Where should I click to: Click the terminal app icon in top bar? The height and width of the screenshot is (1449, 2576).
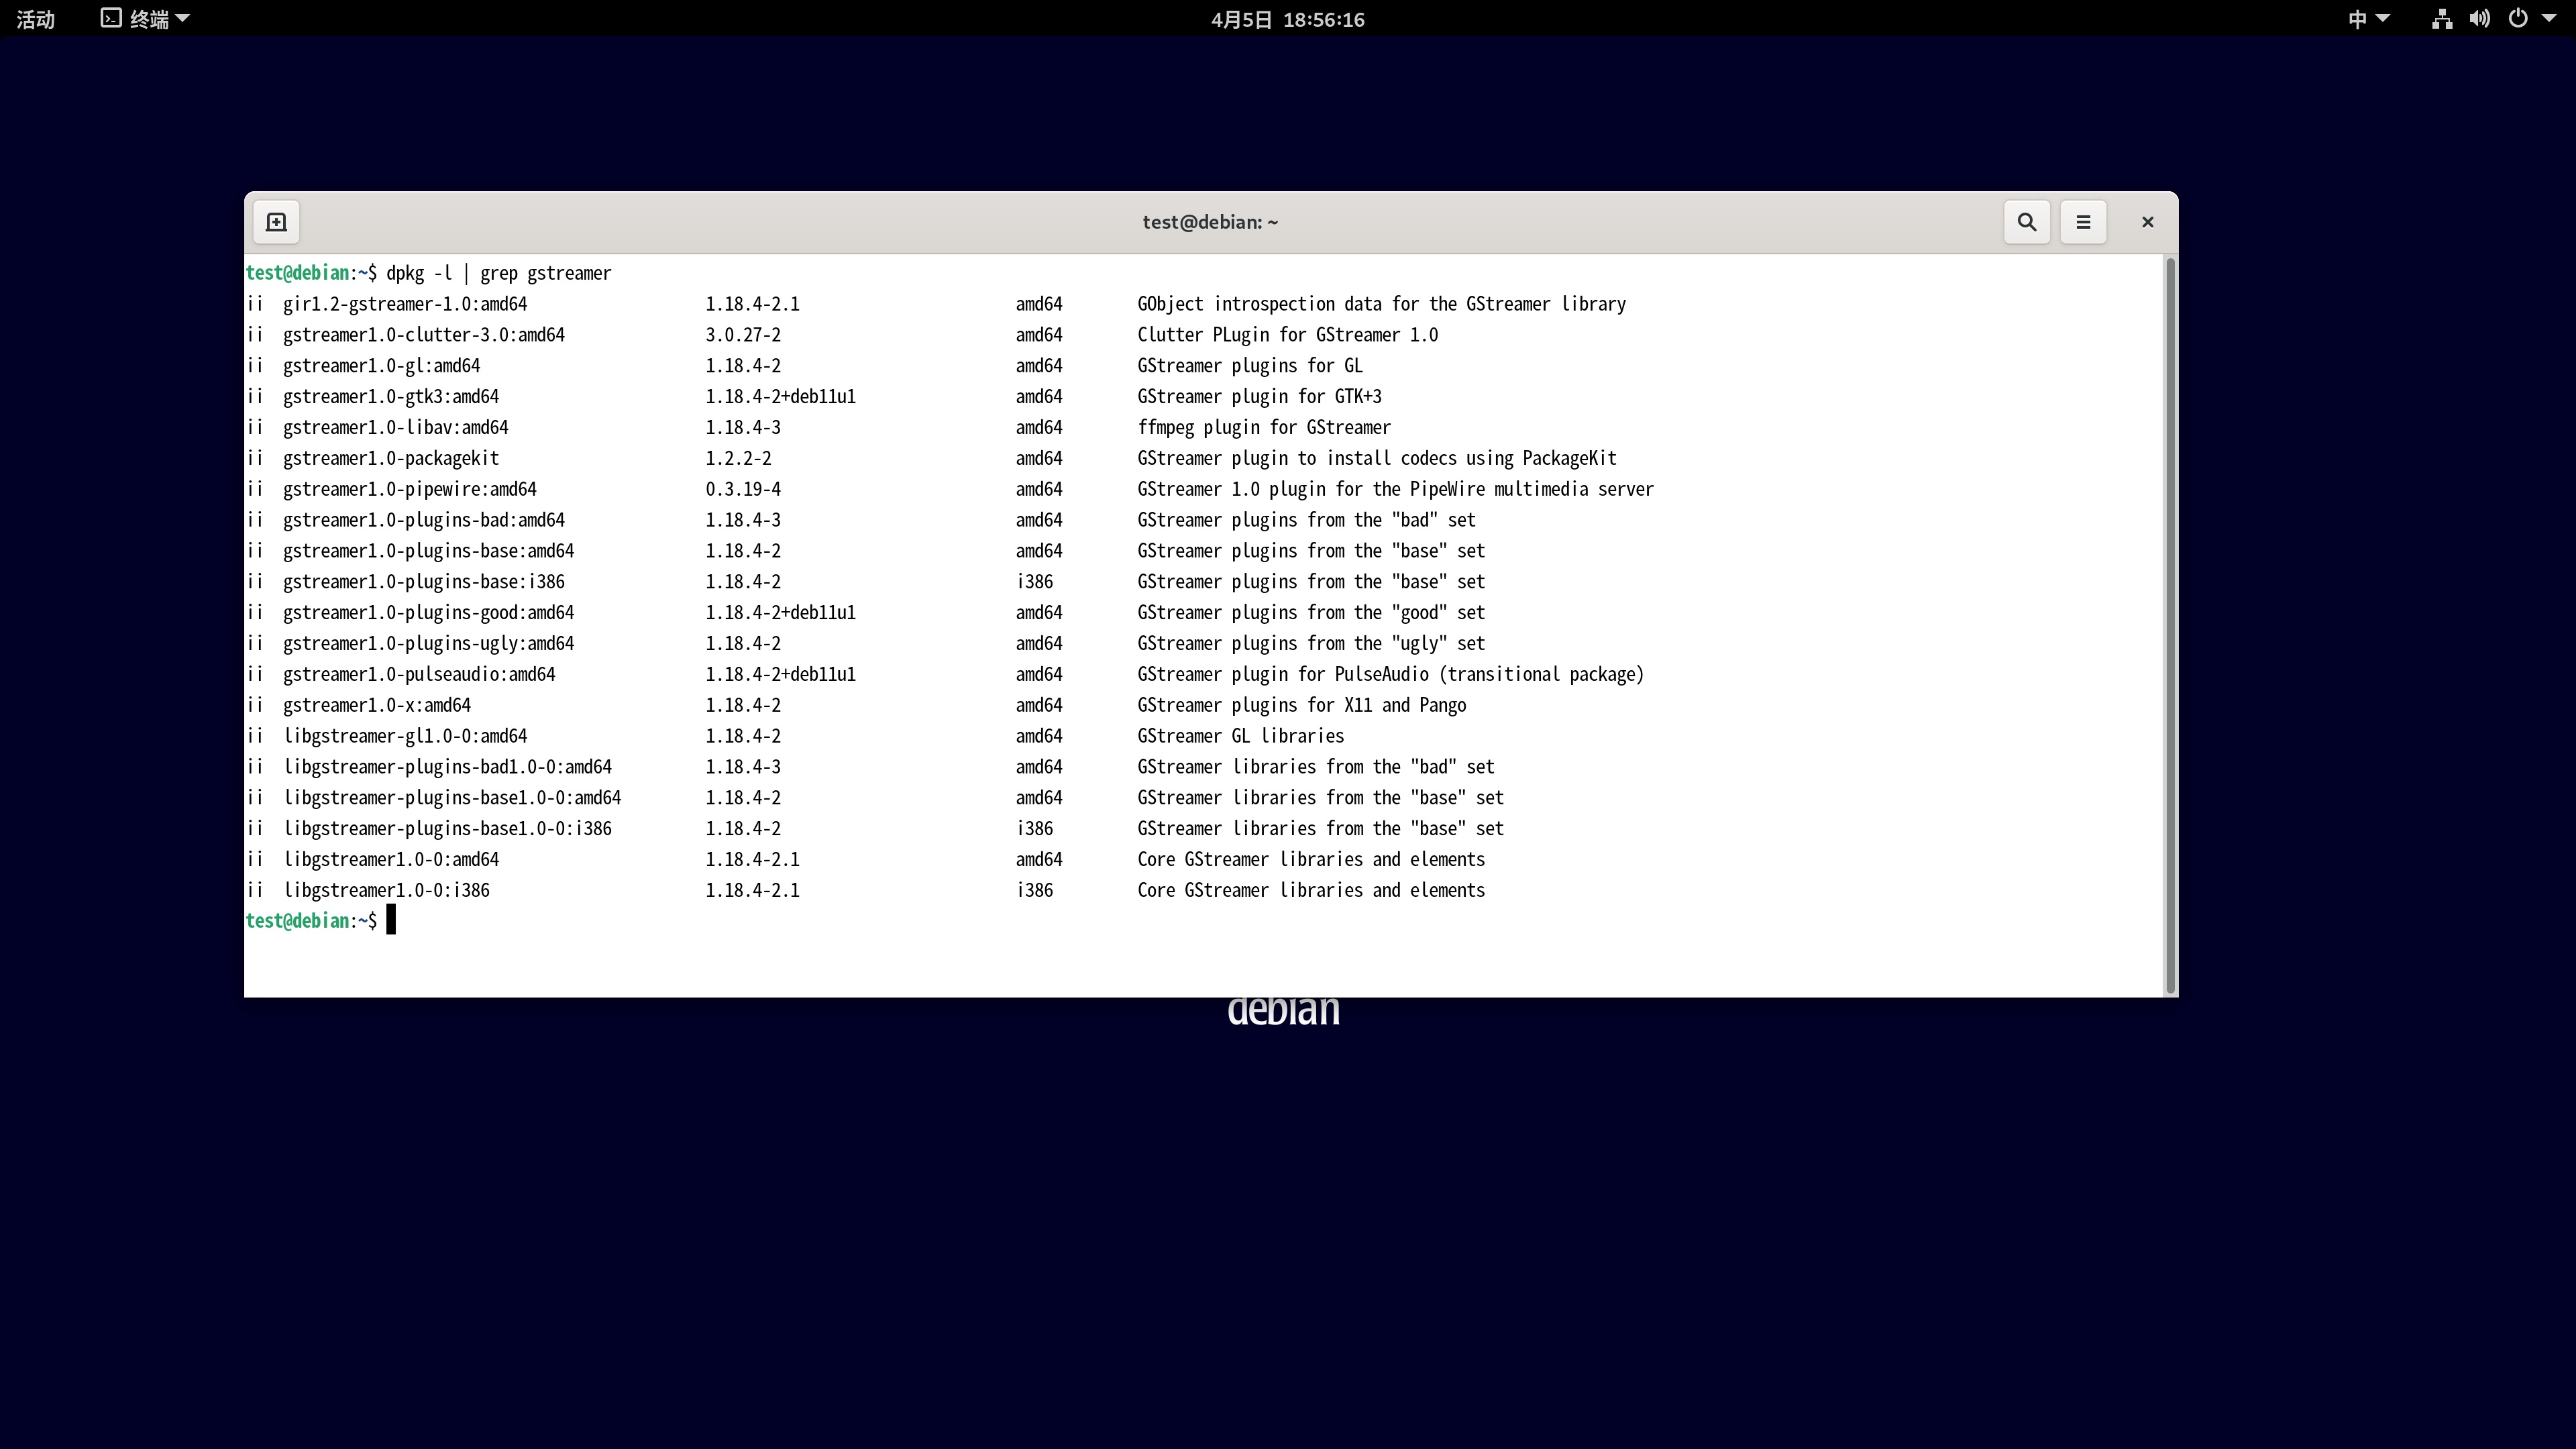pos(111,19)
